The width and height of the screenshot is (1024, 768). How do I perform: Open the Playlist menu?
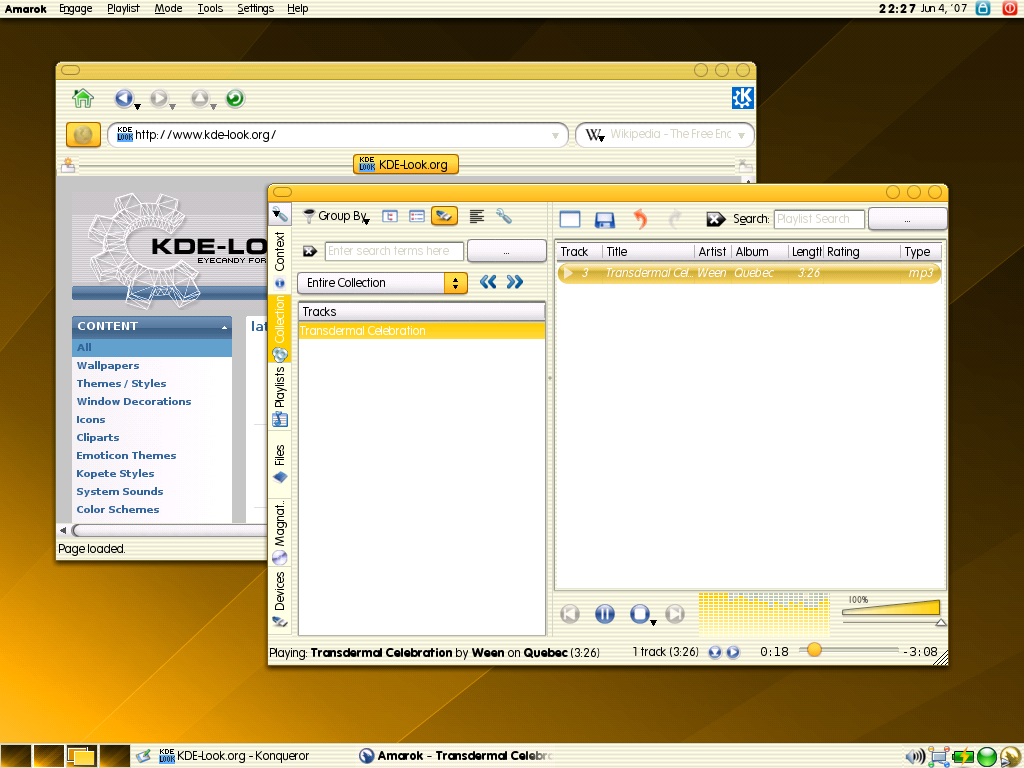coord(123,8)
